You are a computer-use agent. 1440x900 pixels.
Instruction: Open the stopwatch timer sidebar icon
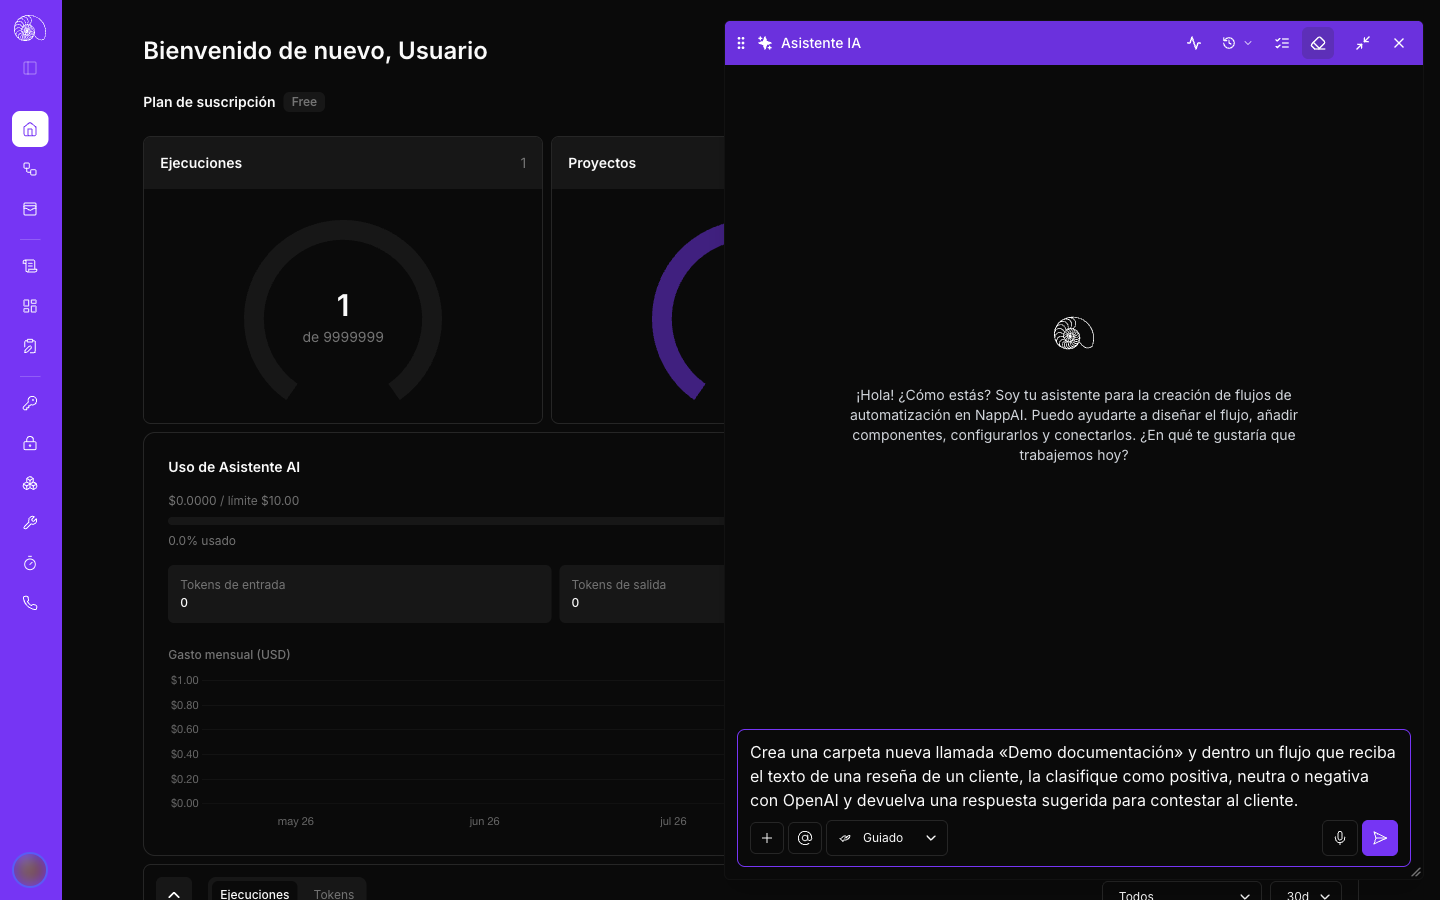coord(30,563)
